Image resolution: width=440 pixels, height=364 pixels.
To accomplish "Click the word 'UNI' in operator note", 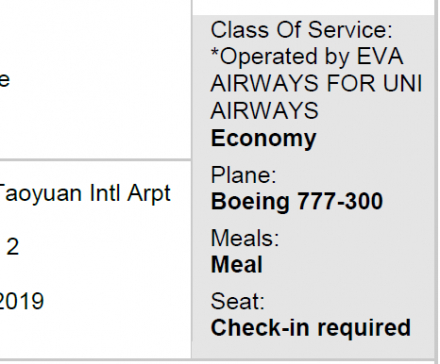I will click(403, 83).
